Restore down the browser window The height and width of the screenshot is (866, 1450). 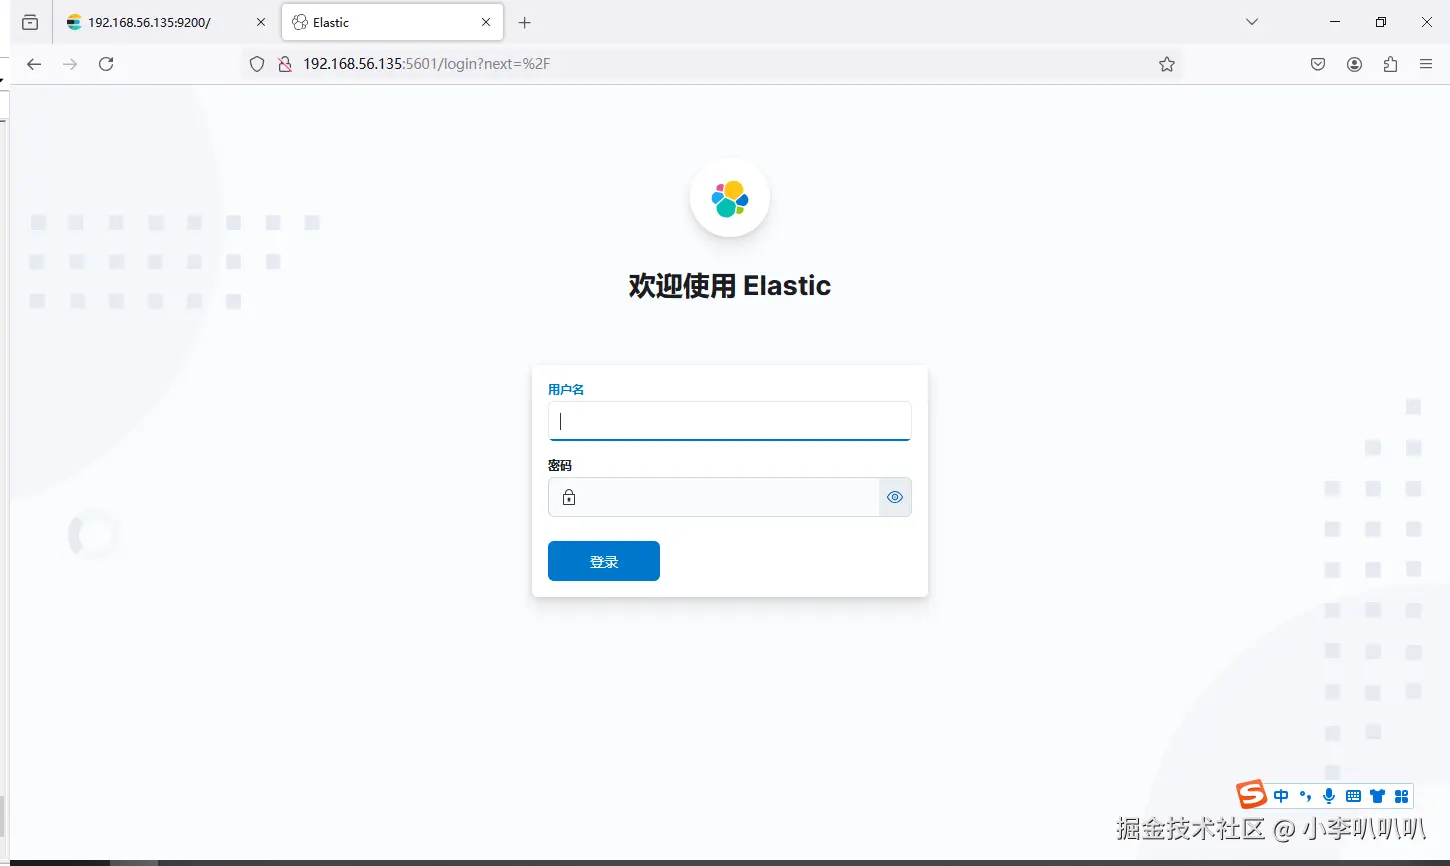(x=1381, y=22)
